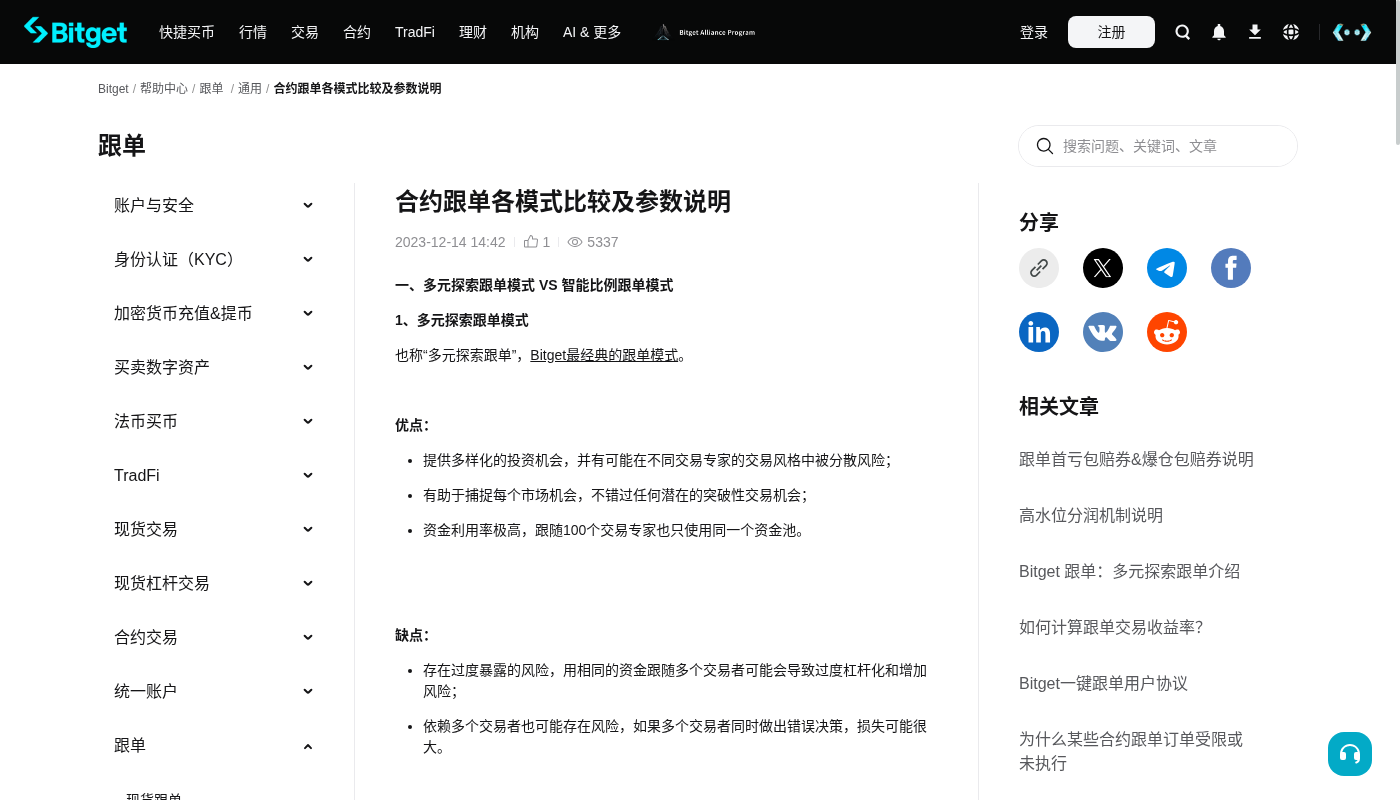Click the Bitget logo
The width and height of the screenshot is (1400, 800).
pyautogui.click(x=76, y=32)
